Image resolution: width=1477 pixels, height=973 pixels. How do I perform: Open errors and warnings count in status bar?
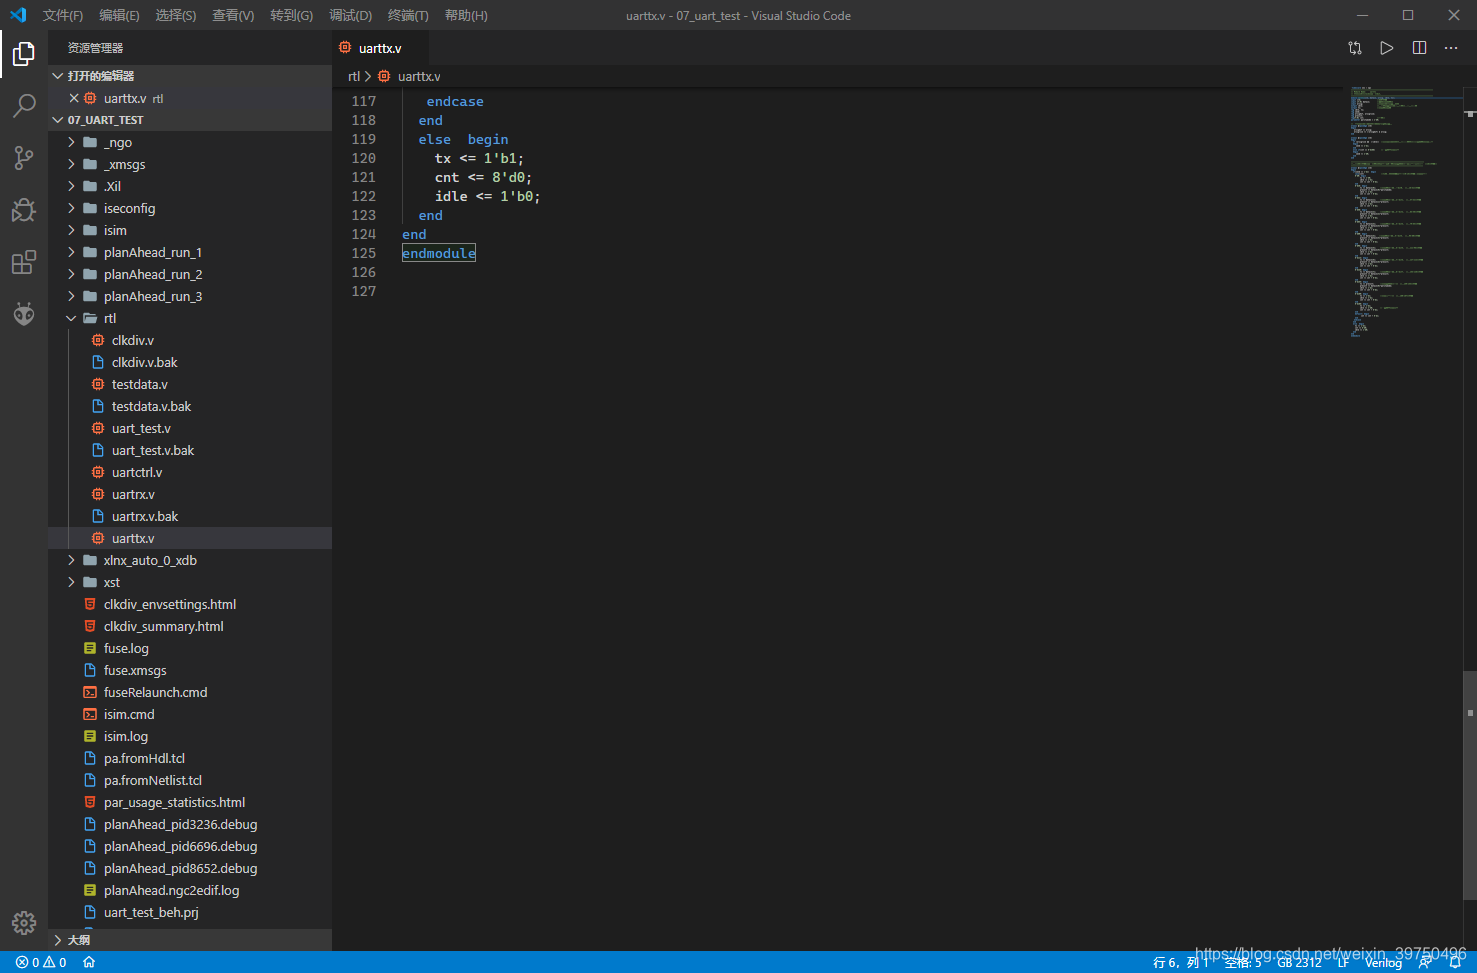41,962
